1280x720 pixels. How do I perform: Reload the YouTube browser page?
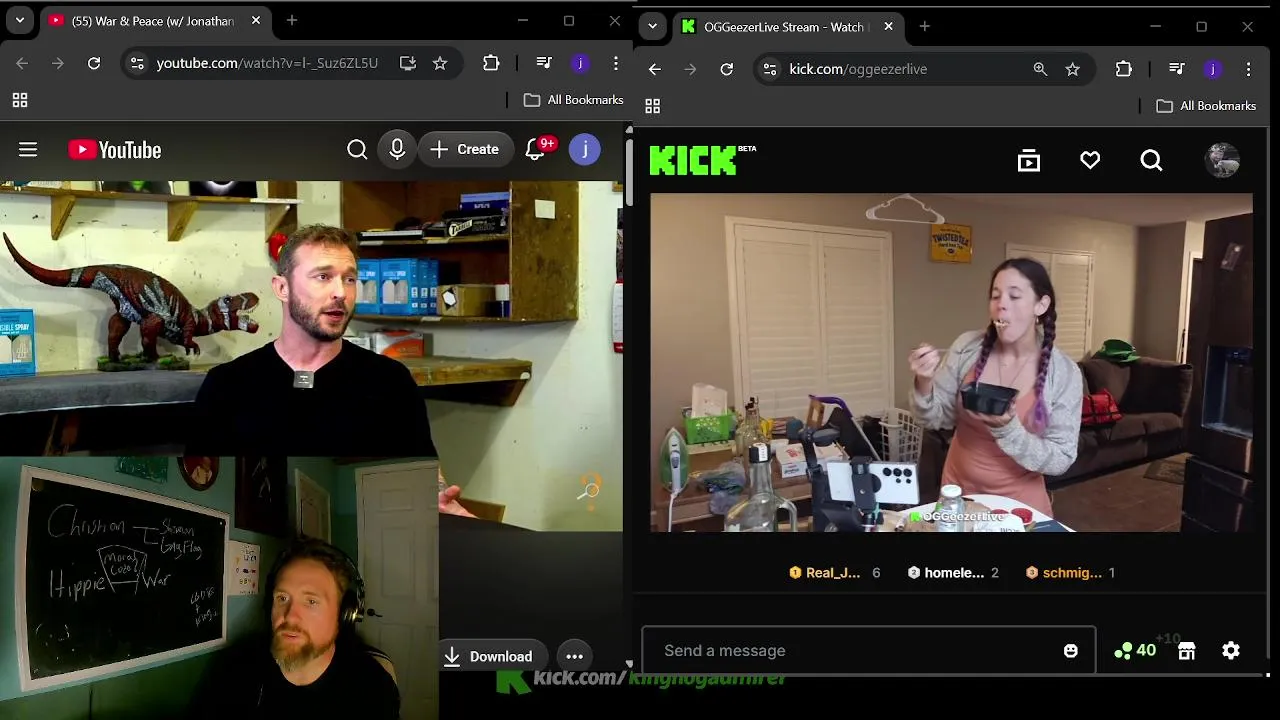pyautogui.click(x=94, y=63)
